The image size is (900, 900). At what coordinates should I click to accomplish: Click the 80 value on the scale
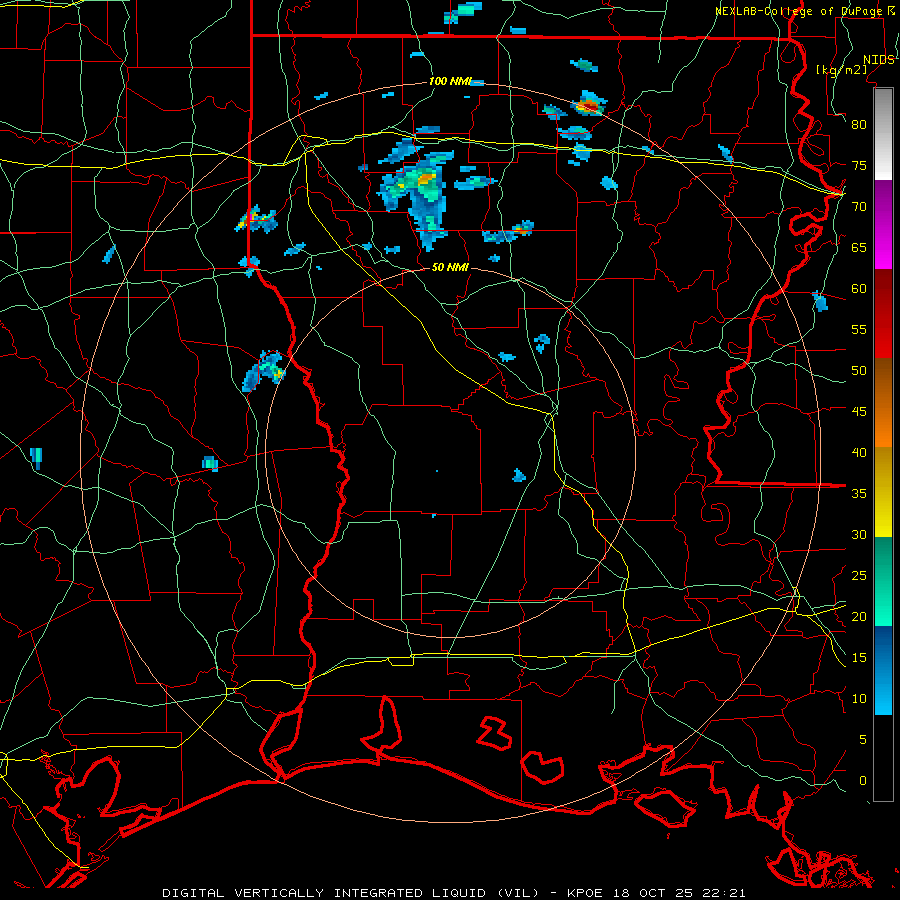tap(859, 125)
